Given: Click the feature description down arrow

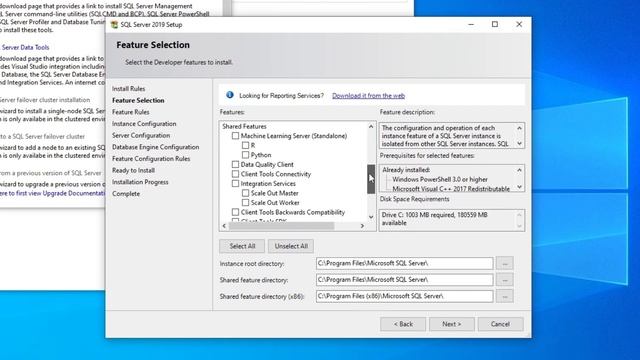Looking at the screenshot, I should (x=519, y=143).
